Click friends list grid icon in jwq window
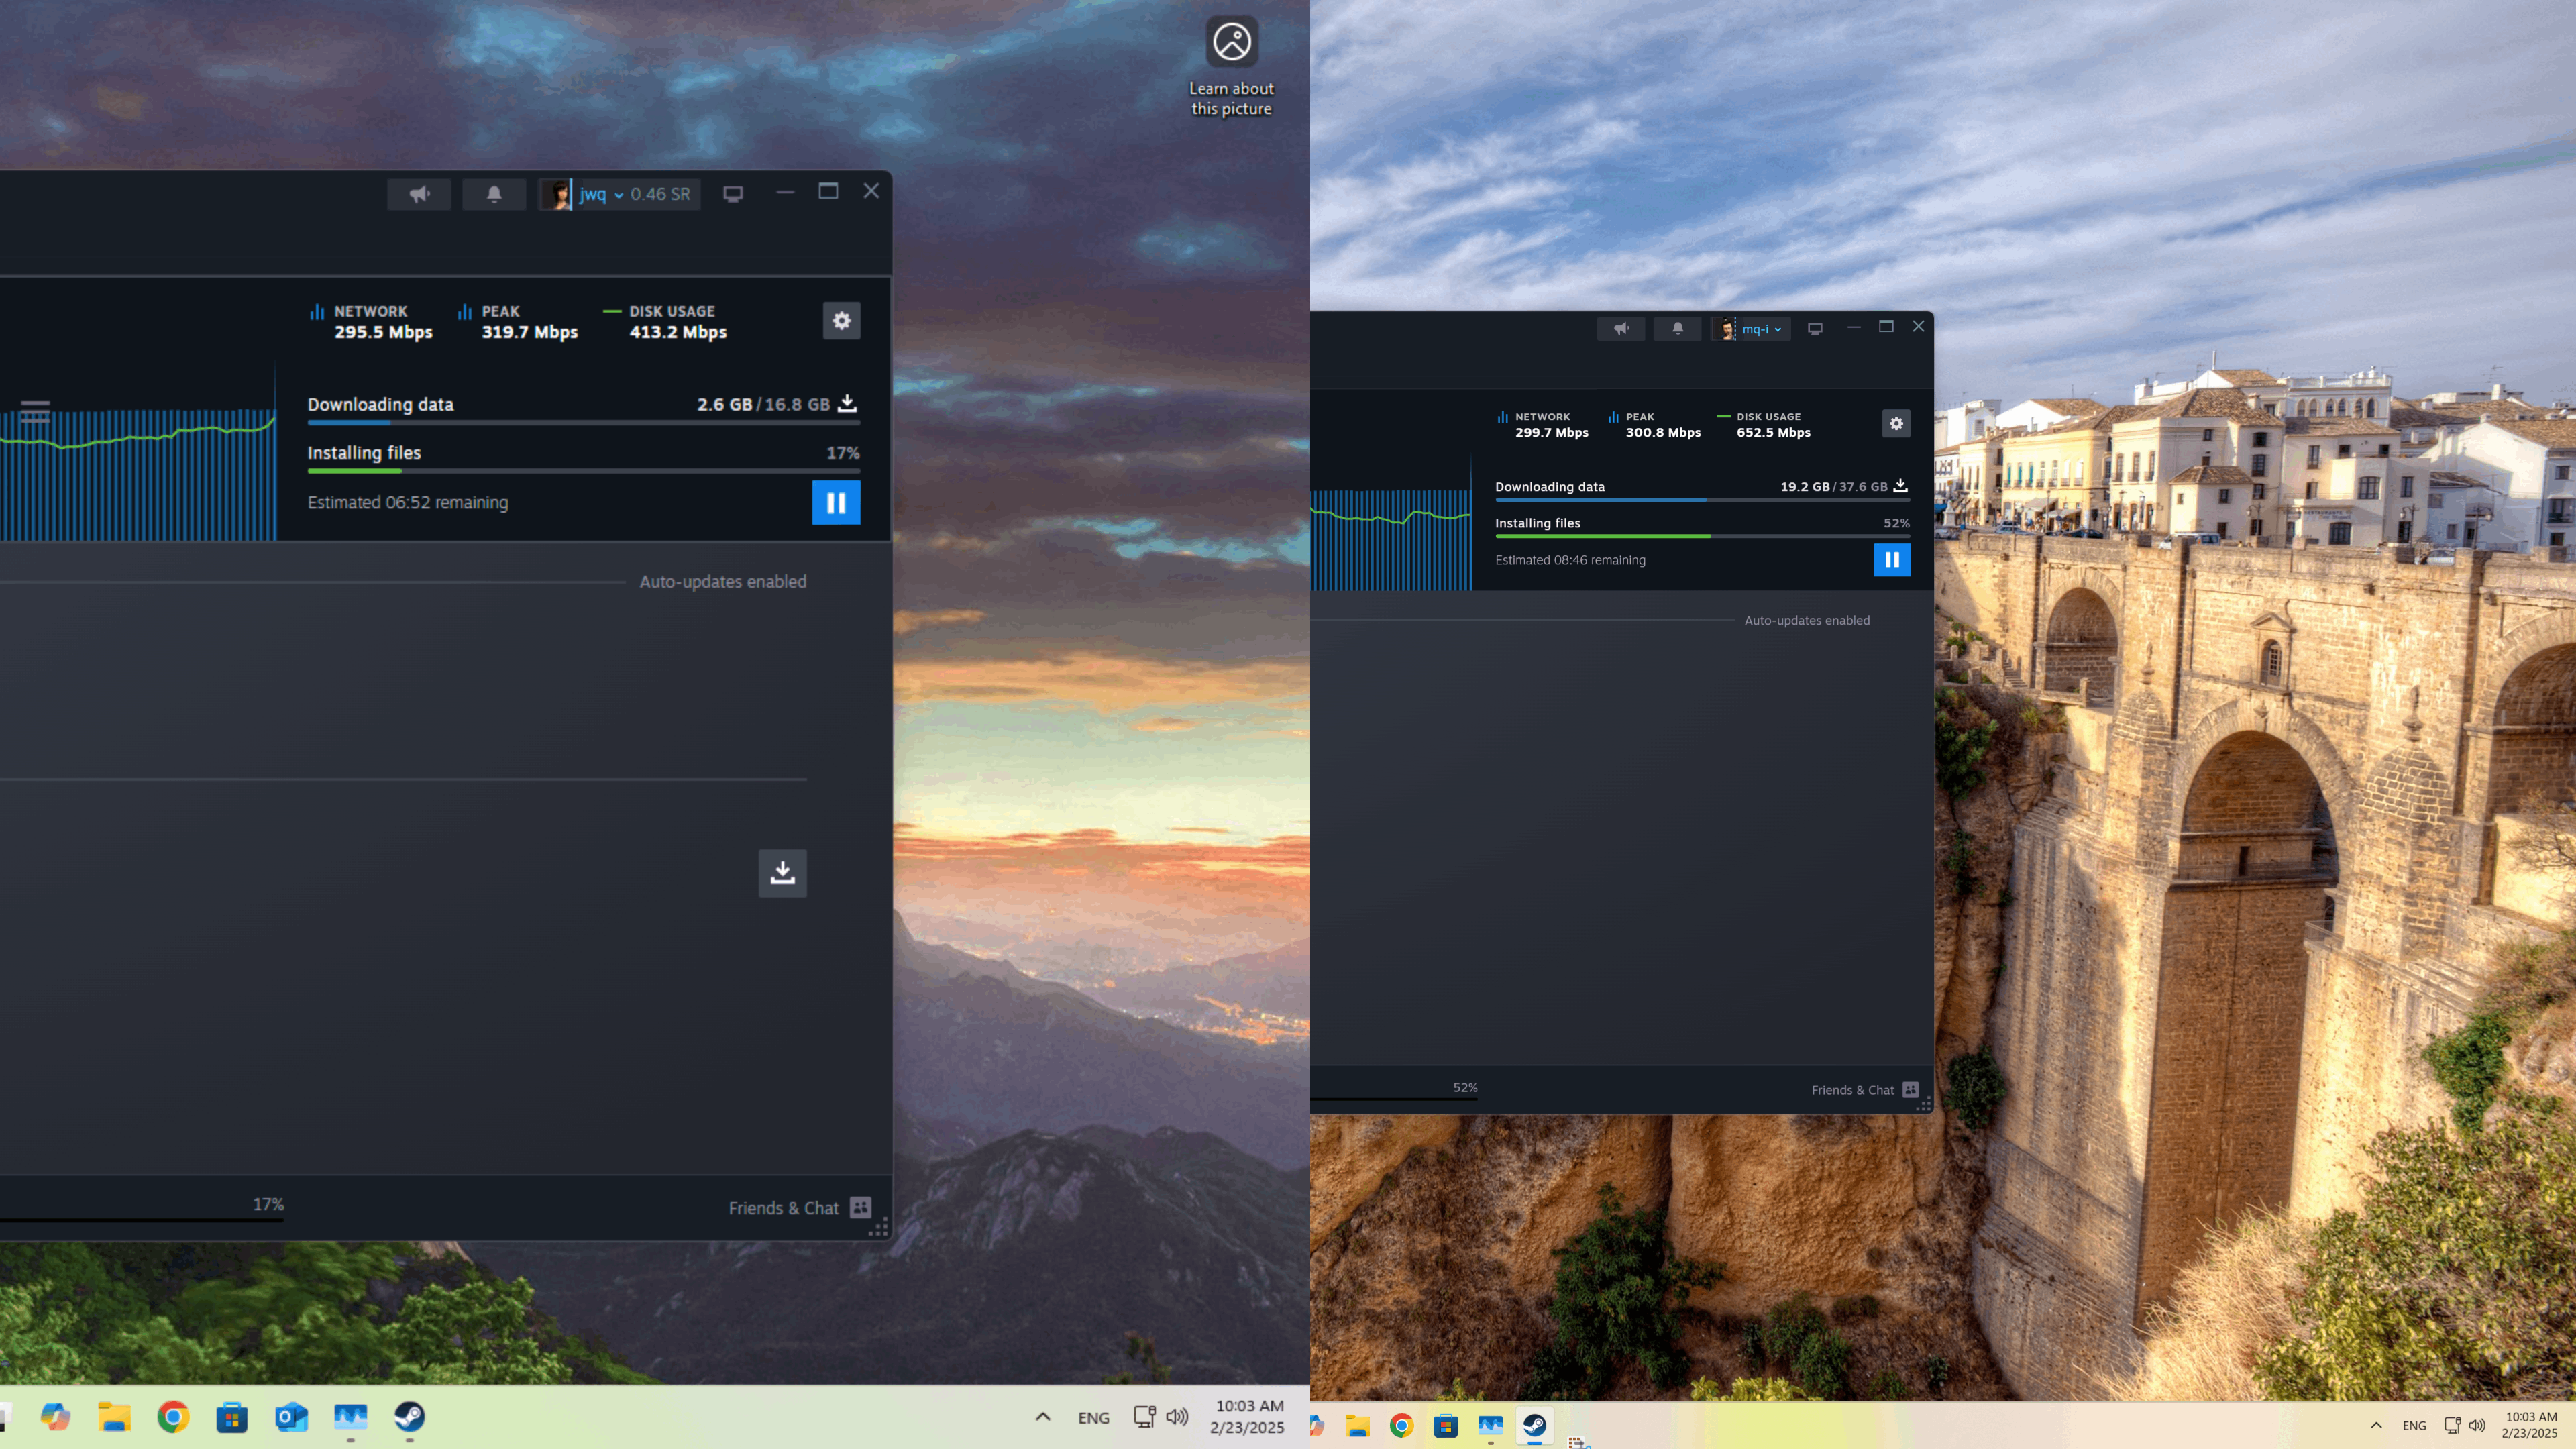 coord(860,1208)
